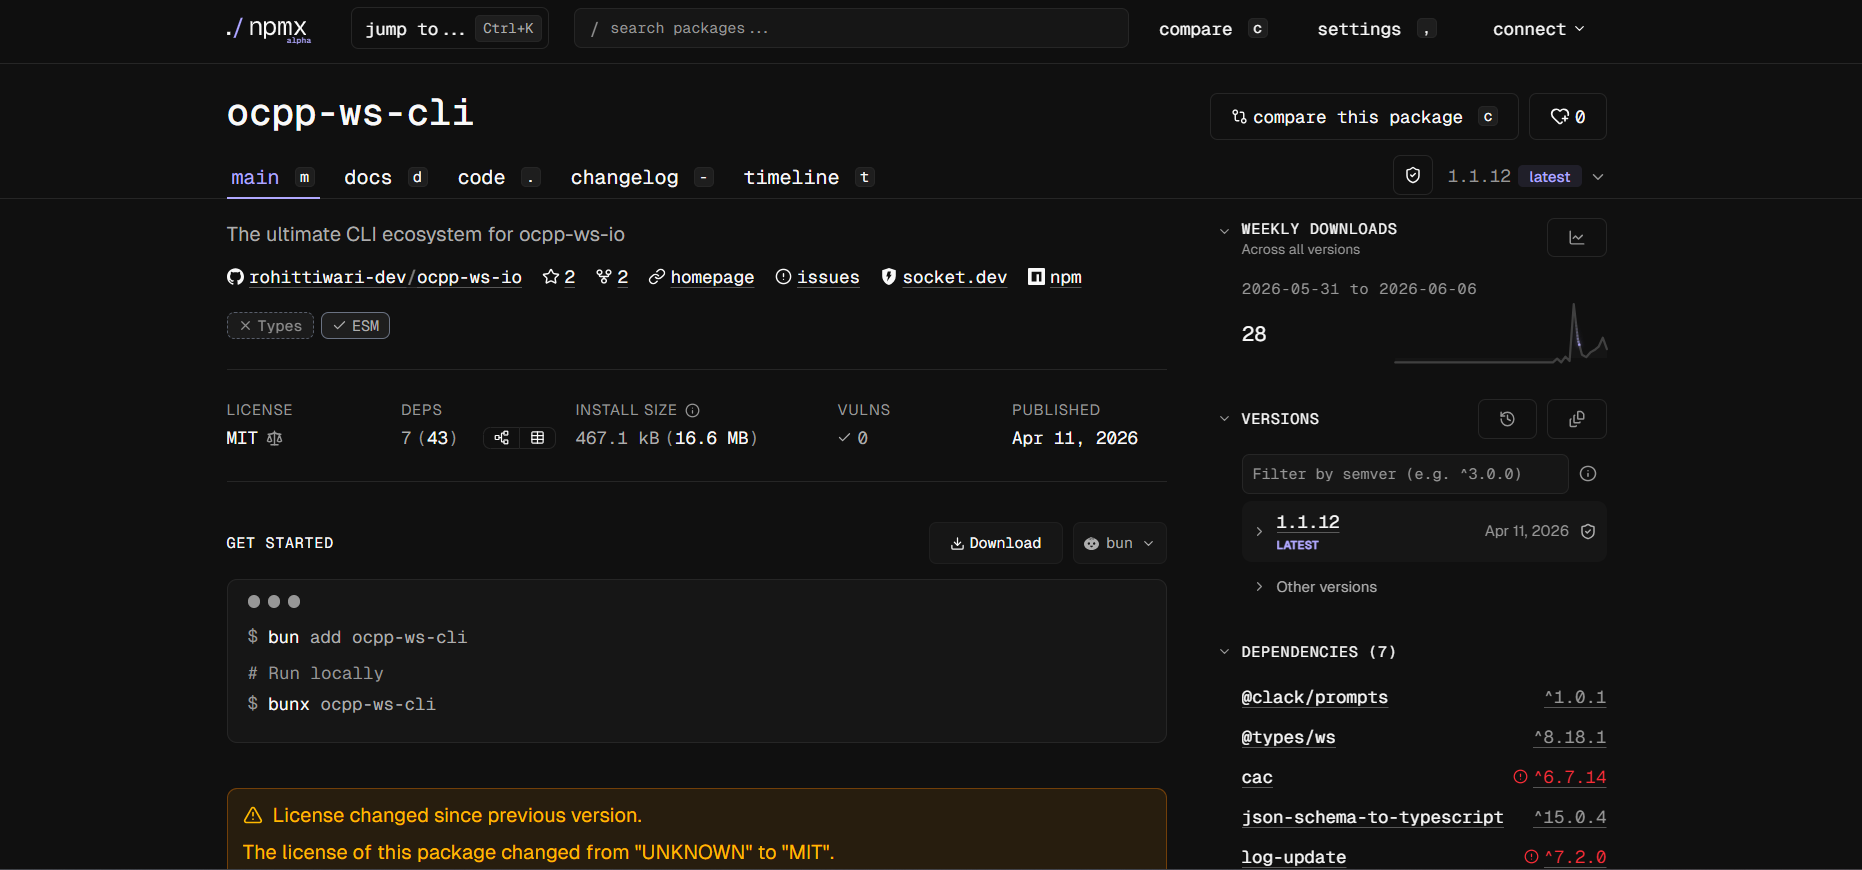
Task: Click the version history clock icon
Action: [x=1507, y=419]
